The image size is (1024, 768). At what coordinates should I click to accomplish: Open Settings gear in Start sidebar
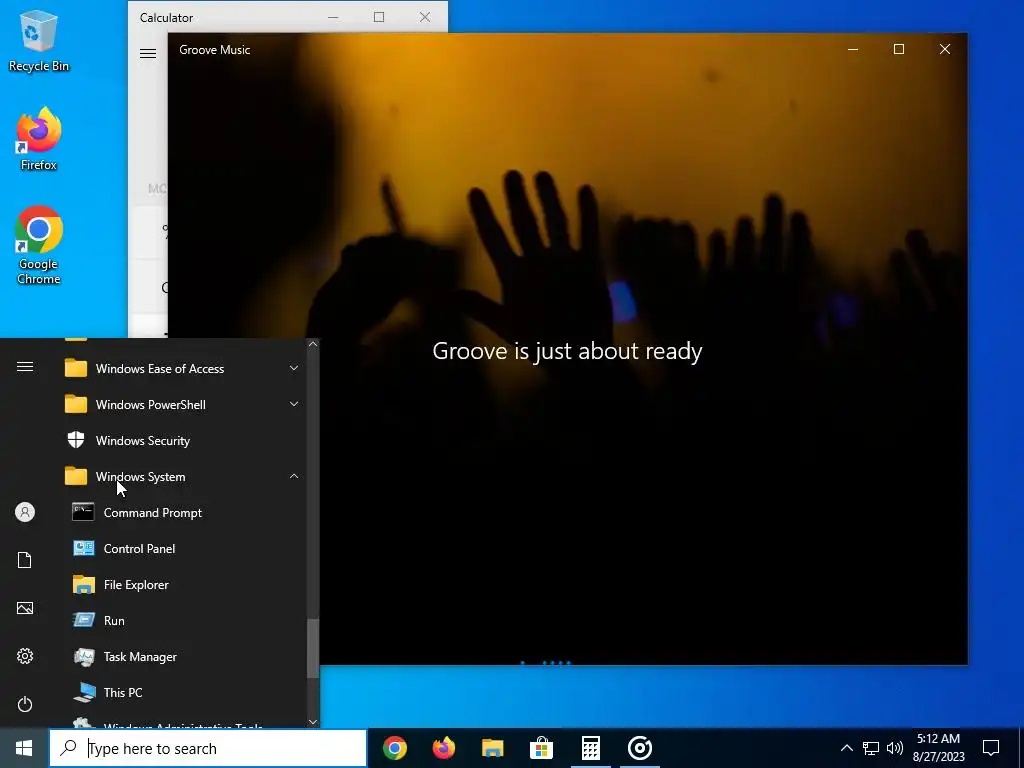(x=25, y=656)
